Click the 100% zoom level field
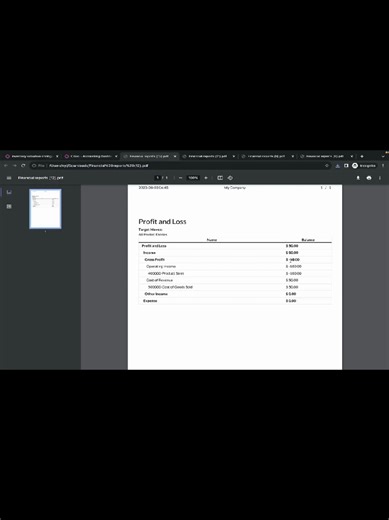Viewport: 389px width, 520px height. coord(193,178)
